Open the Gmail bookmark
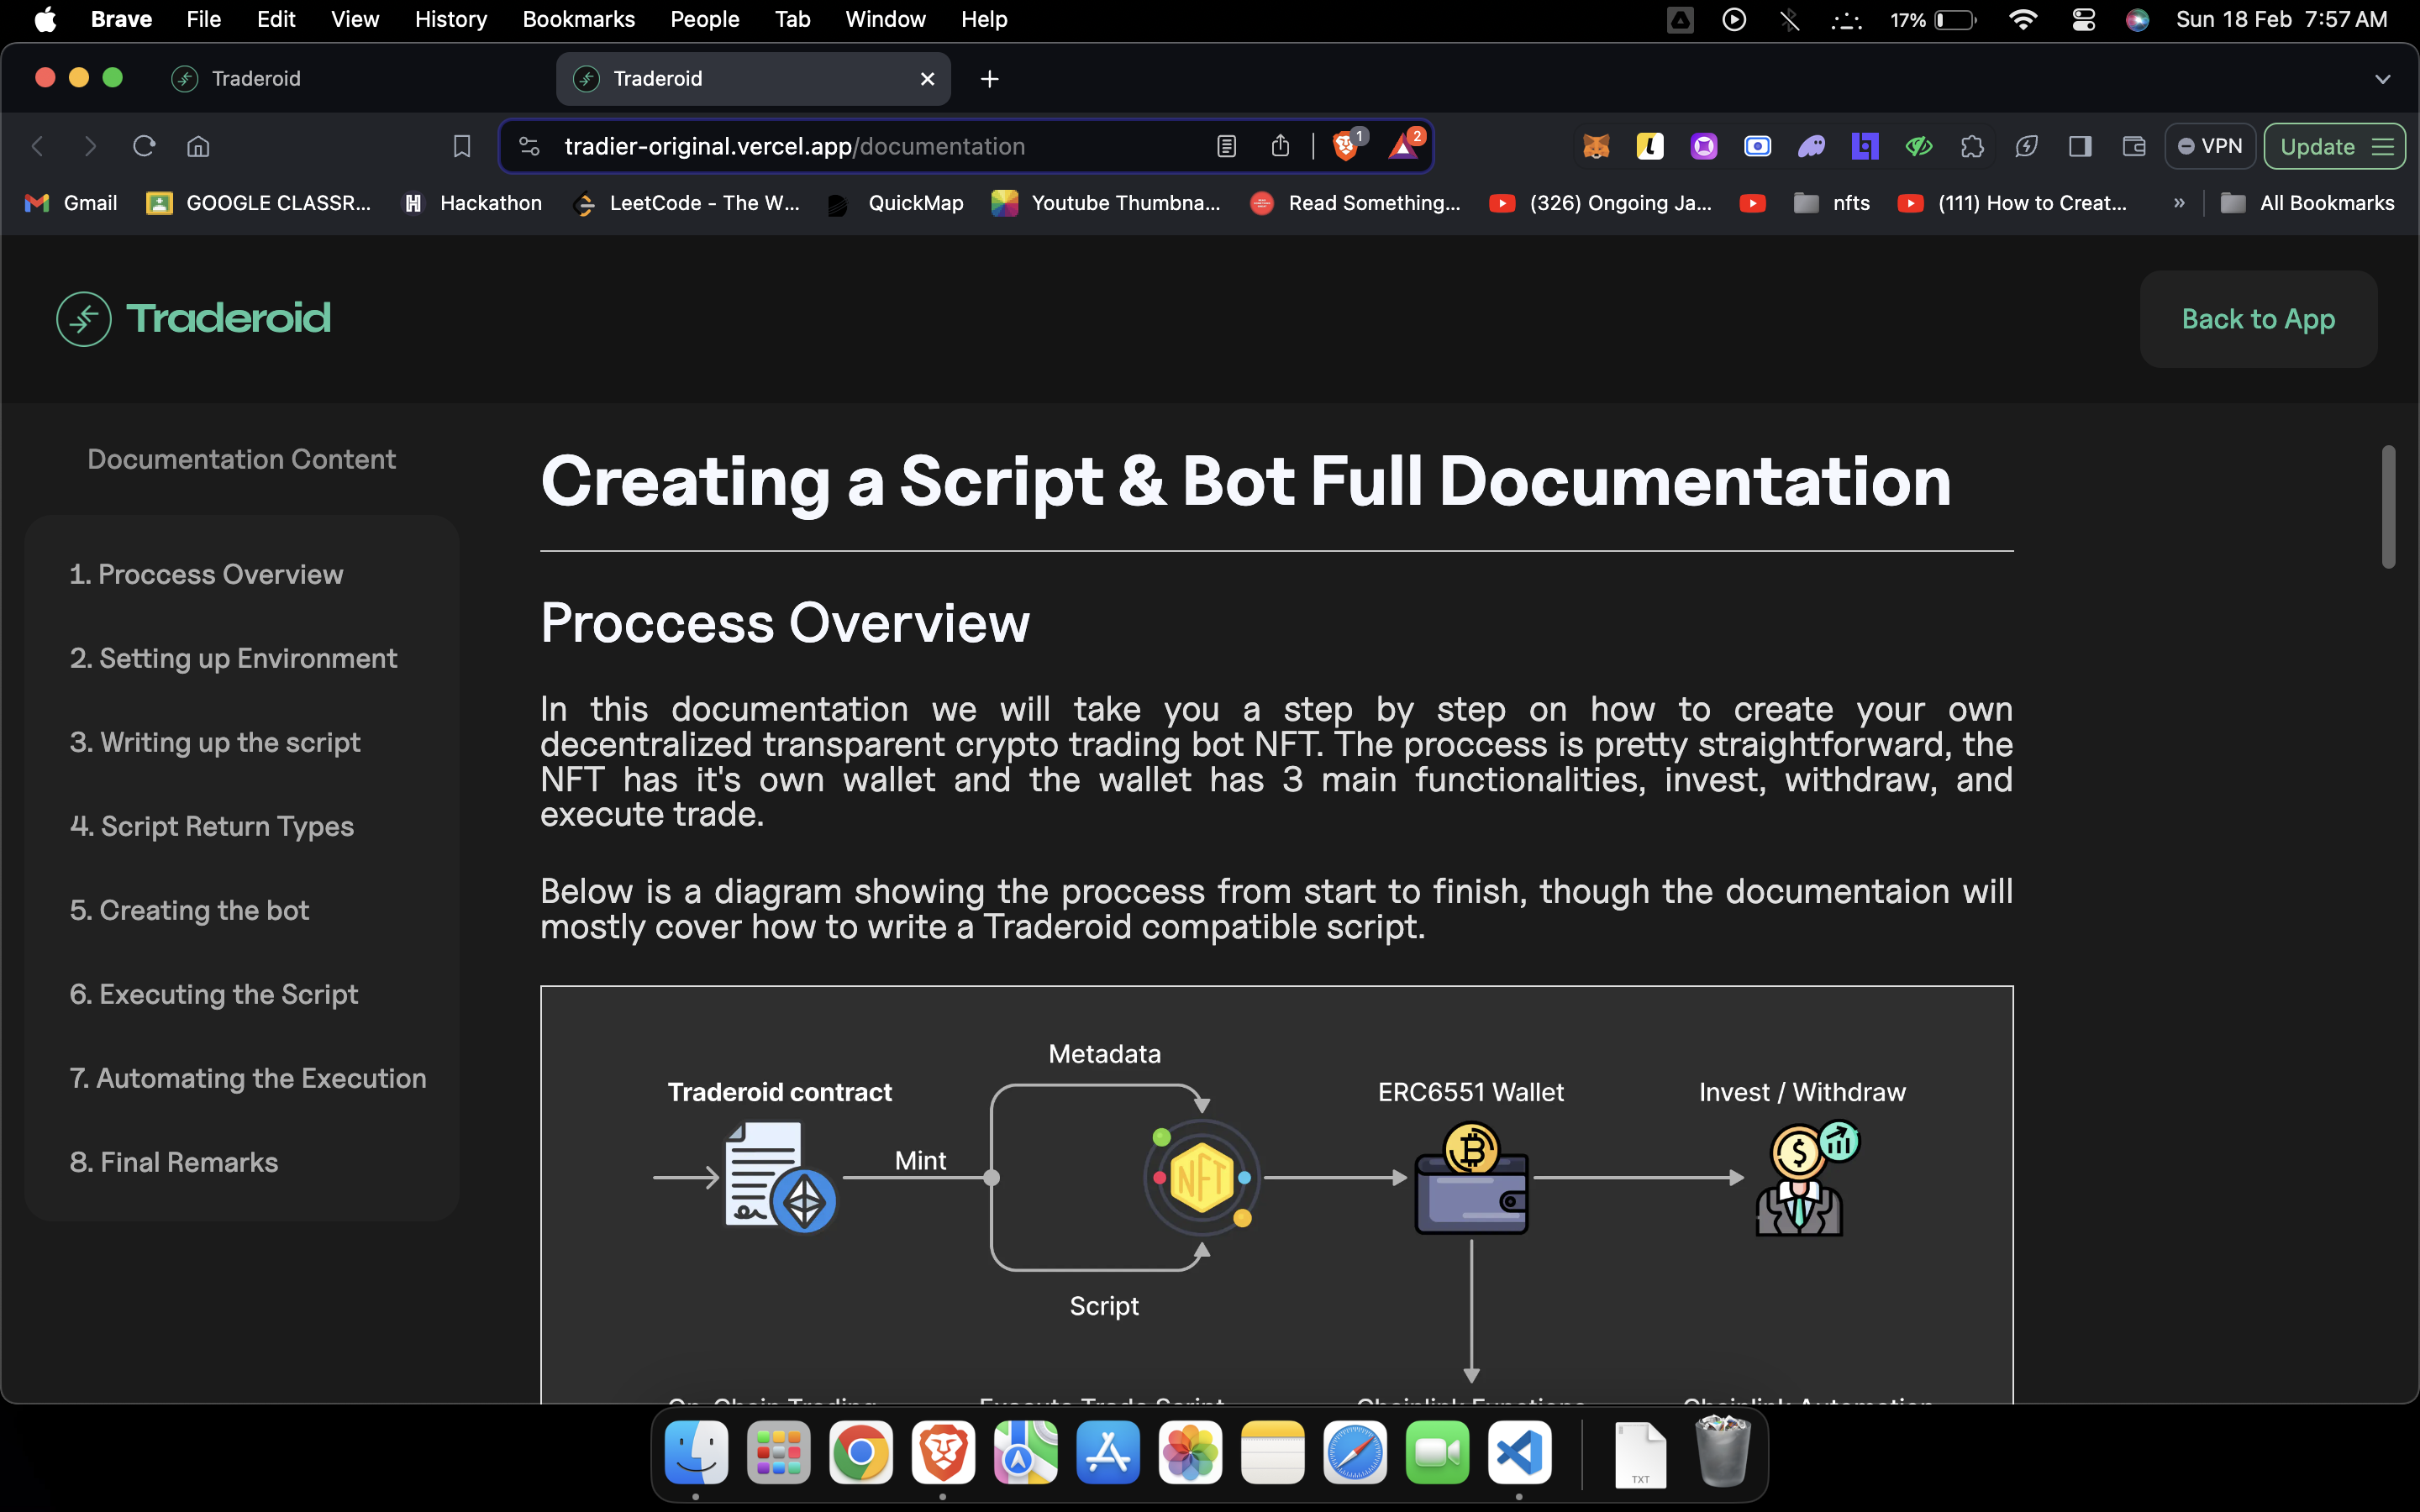The image size is (2420, 1512). 71,203
